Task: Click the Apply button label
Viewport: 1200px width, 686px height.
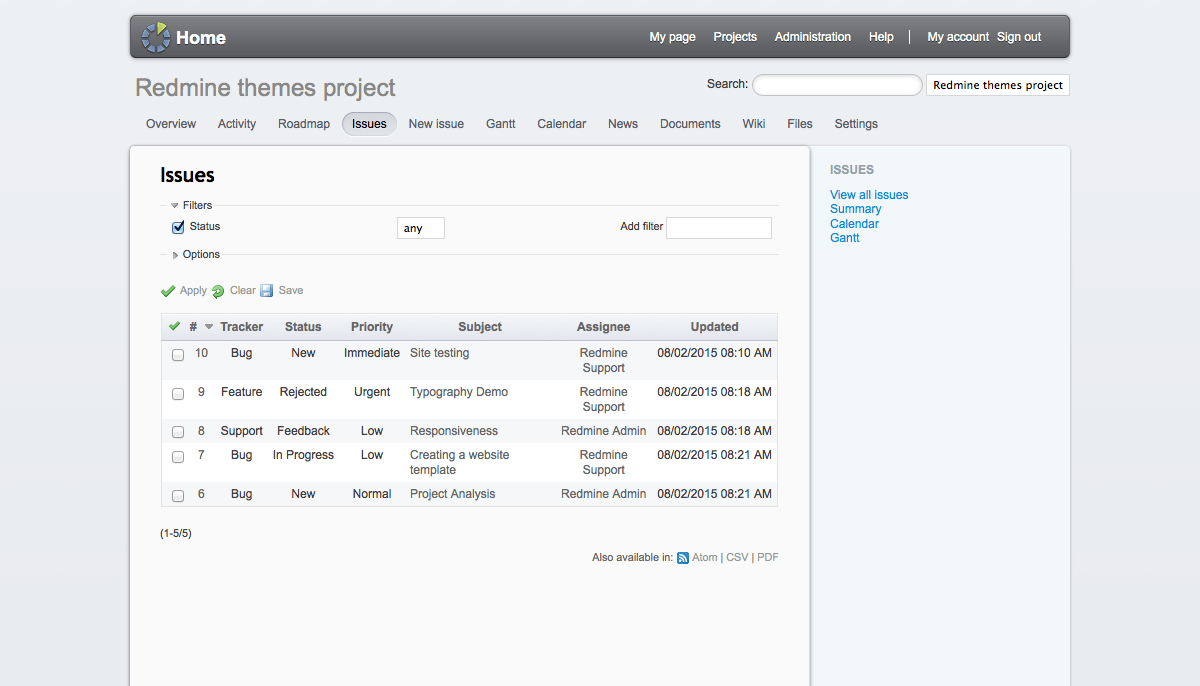Action: coord(193,291)
